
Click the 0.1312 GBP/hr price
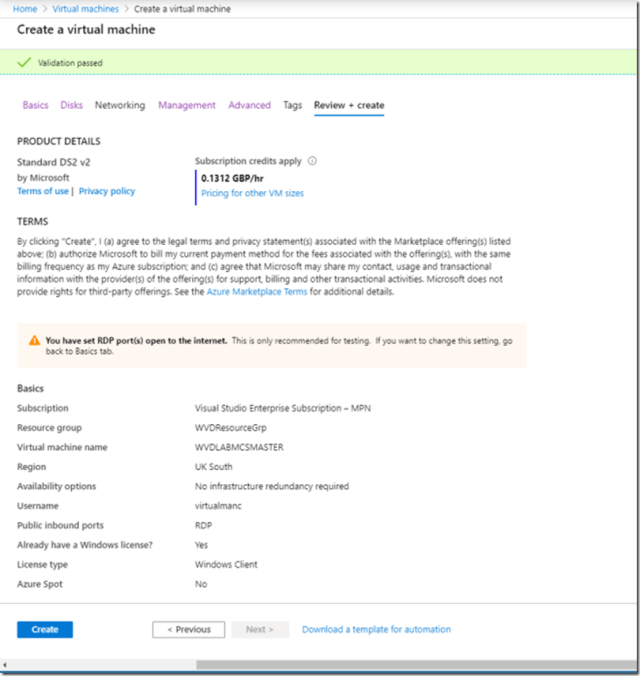point(232,178)
